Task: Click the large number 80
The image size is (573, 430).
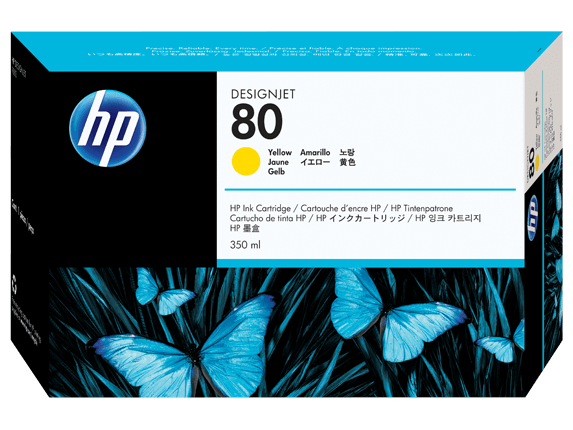Action: [257, 122]
